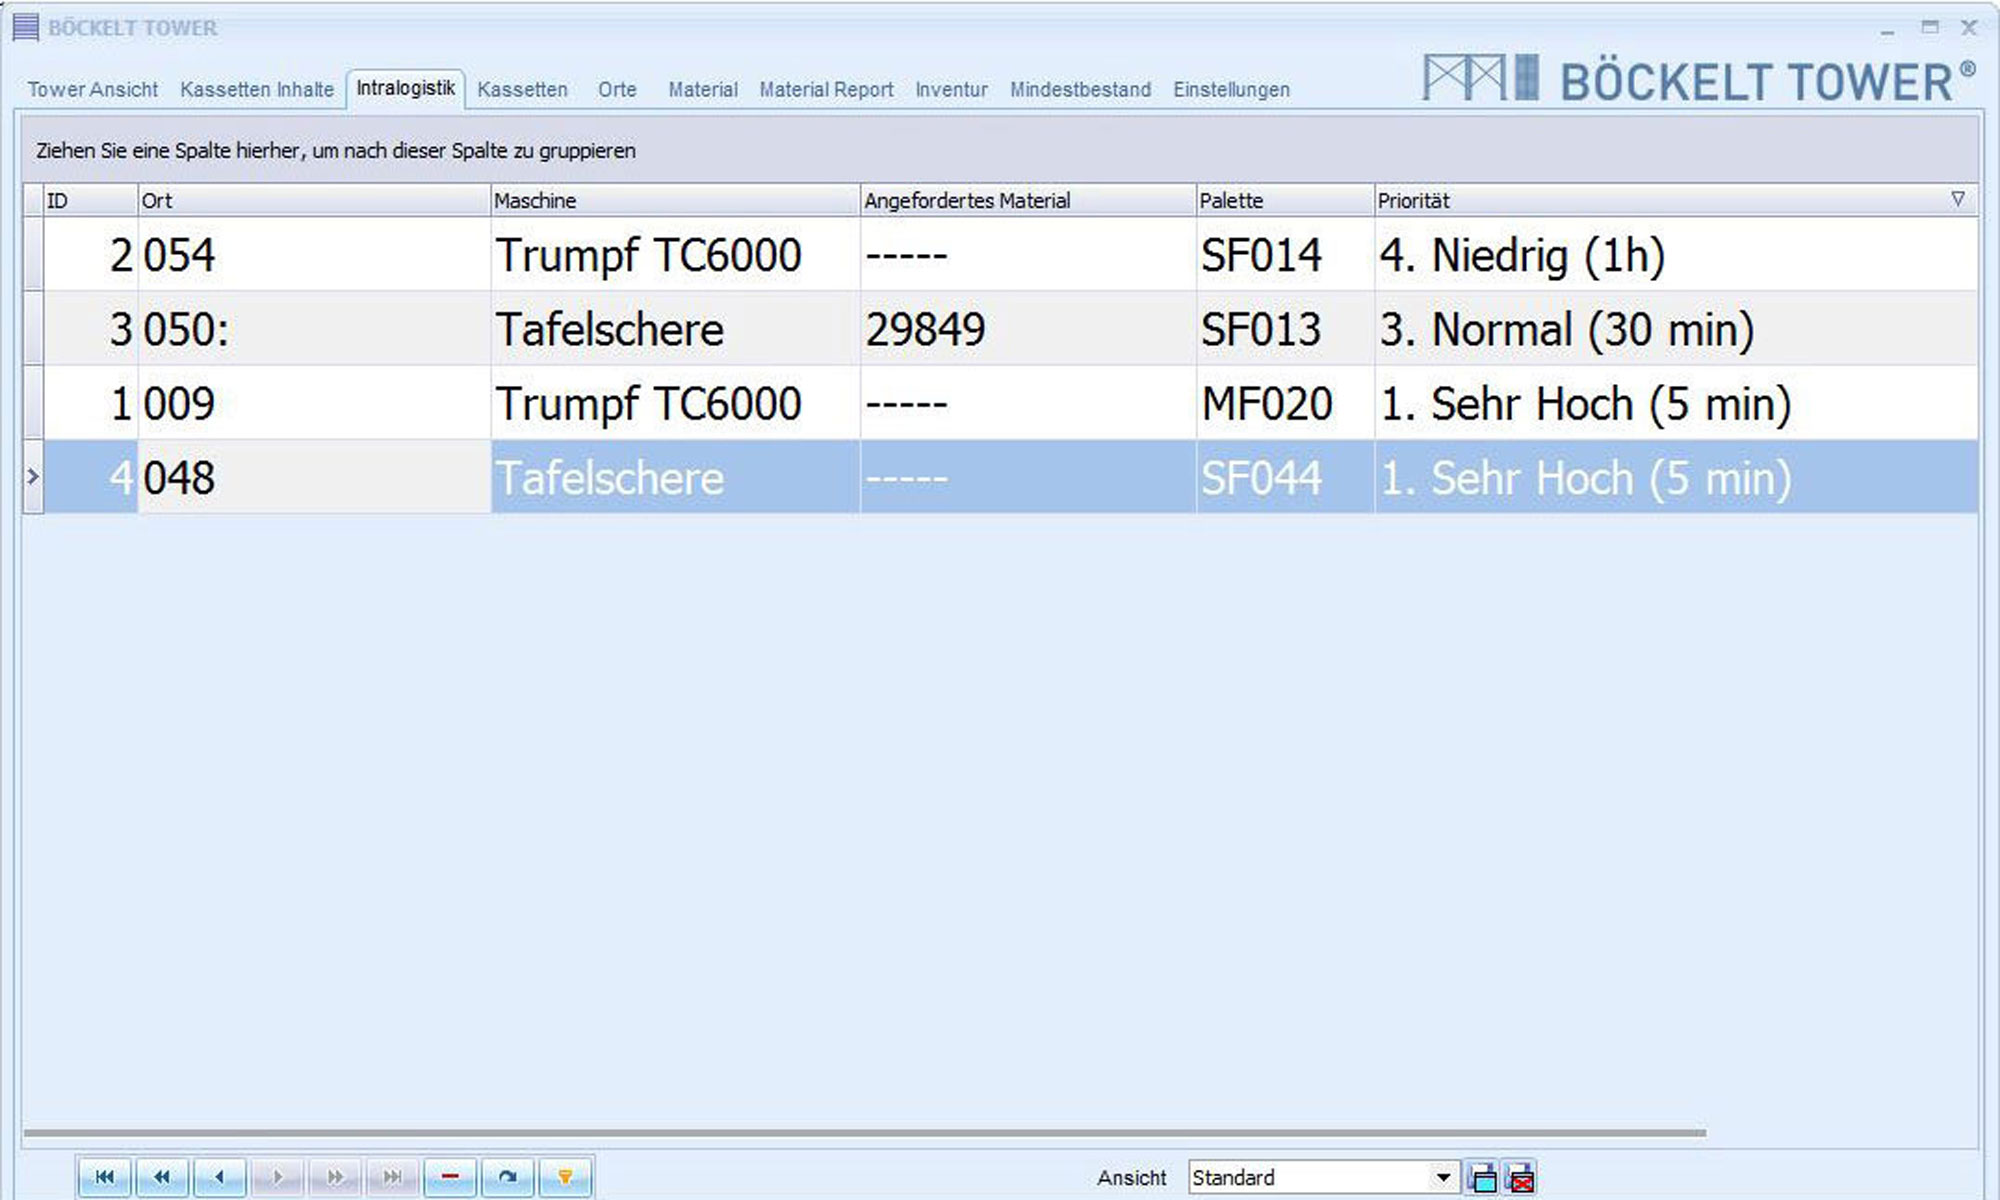
Task: Open the orange filter funnel button
Action: [x=565, y=1177]
